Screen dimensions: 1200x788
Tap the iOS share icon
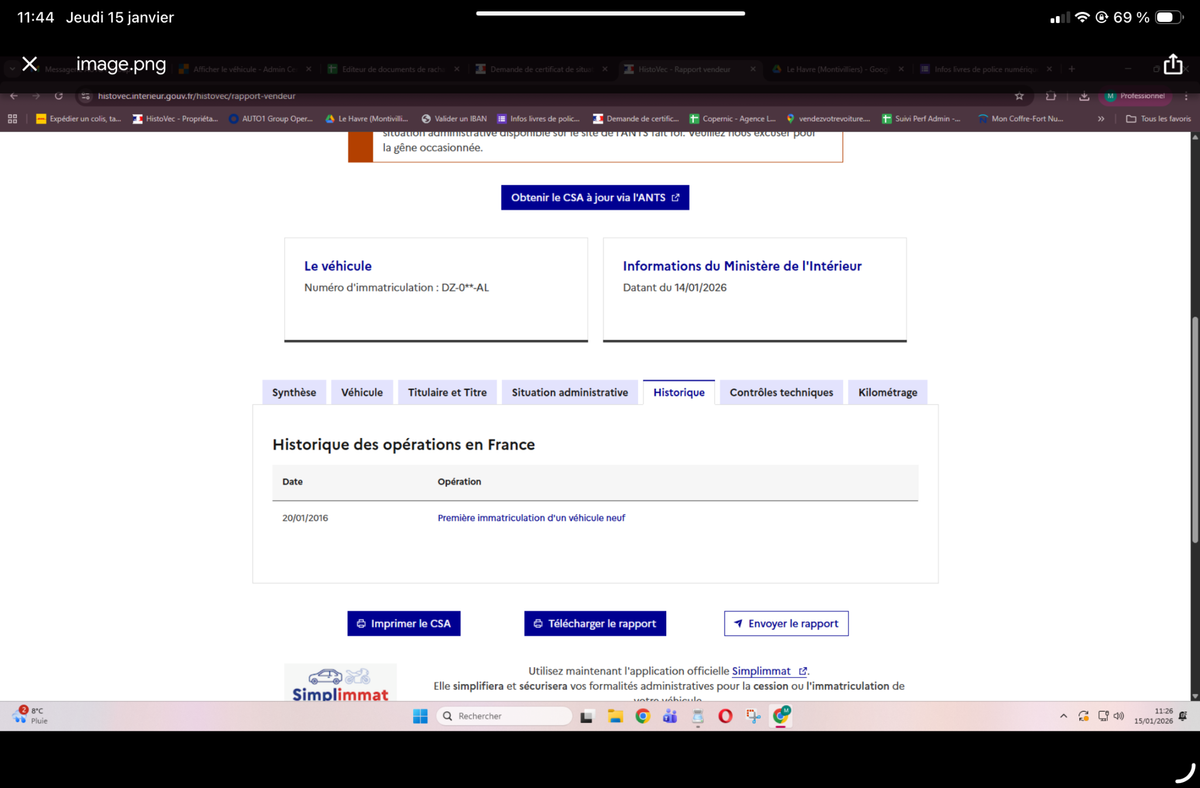1173,64
